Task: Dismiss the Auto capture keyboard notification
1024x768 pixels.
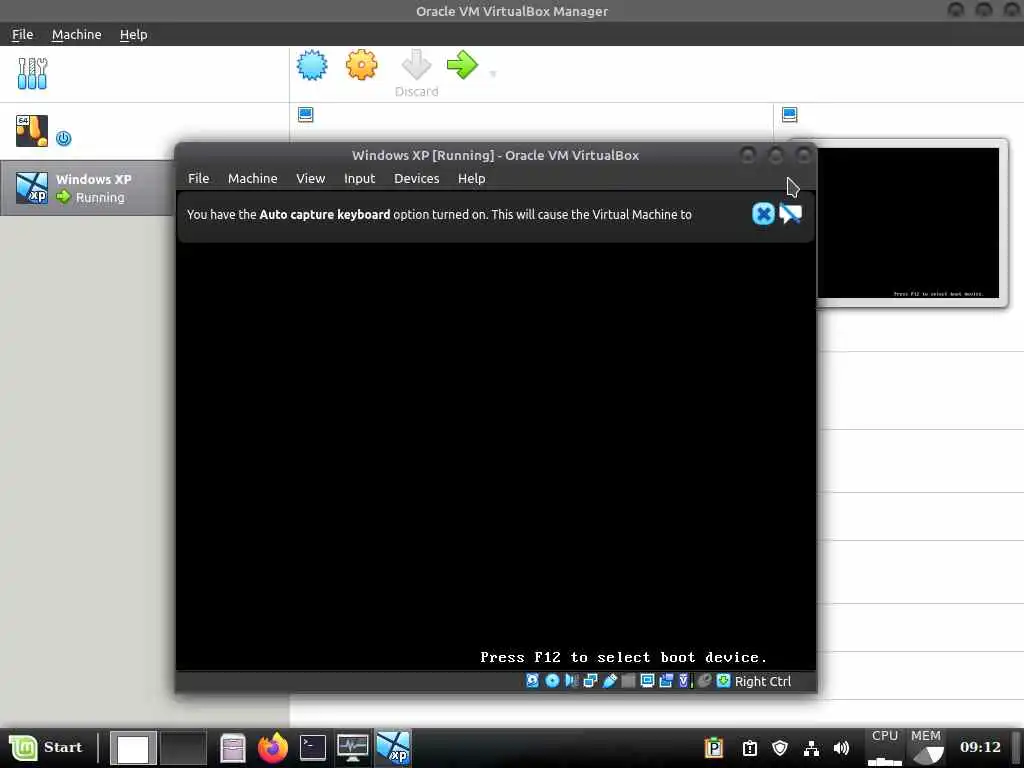Action: coord(763,214)
